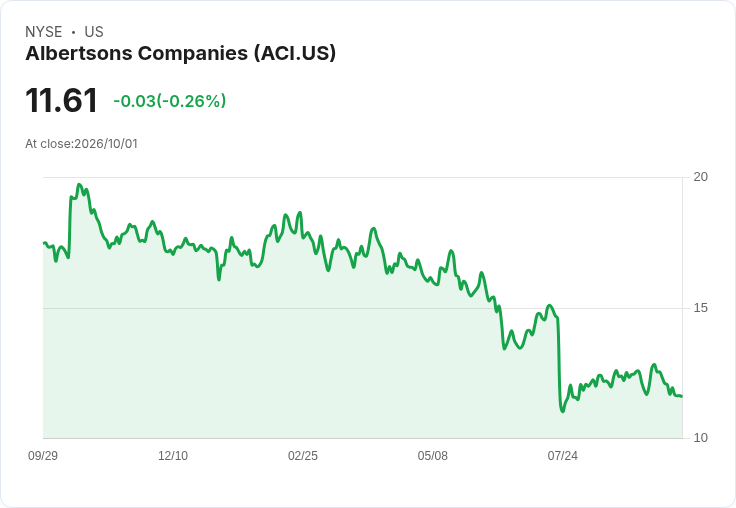Click the Albertsons Companies (ACI.US) title

[x=181, y=54]
